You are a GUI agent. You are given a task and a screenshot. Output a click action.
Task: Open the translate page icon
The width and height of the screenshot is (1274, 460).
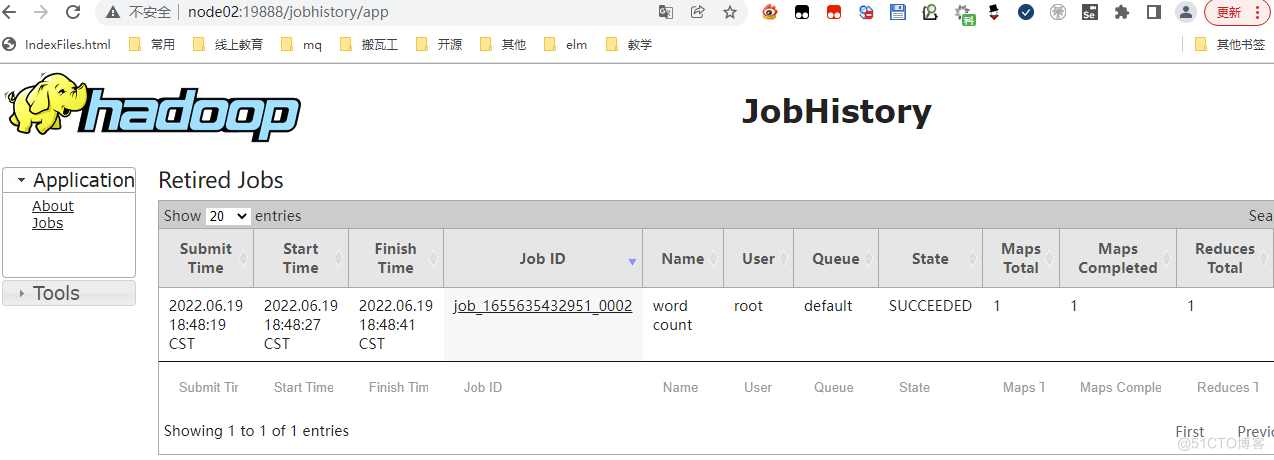click(x=666, y=13)
